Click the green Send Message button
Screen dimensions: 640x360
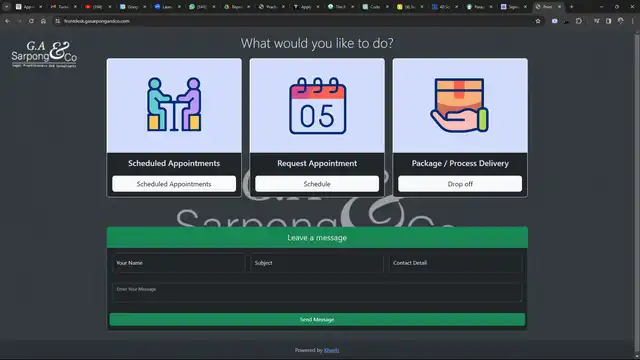point(317,320)
